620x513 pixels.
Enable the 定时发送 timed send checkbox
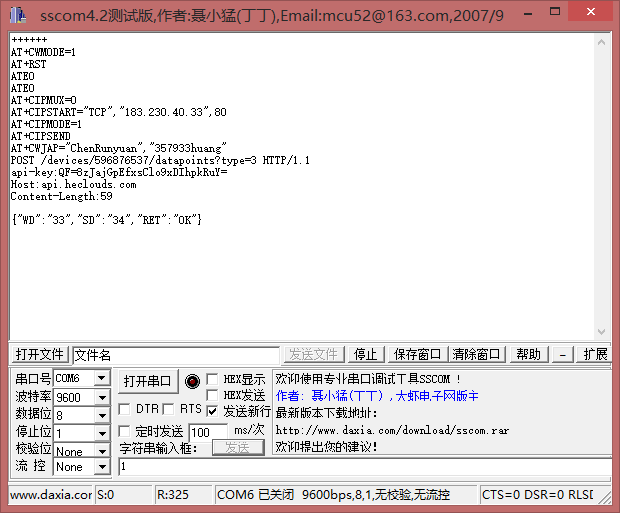click(x=125, y=431)
